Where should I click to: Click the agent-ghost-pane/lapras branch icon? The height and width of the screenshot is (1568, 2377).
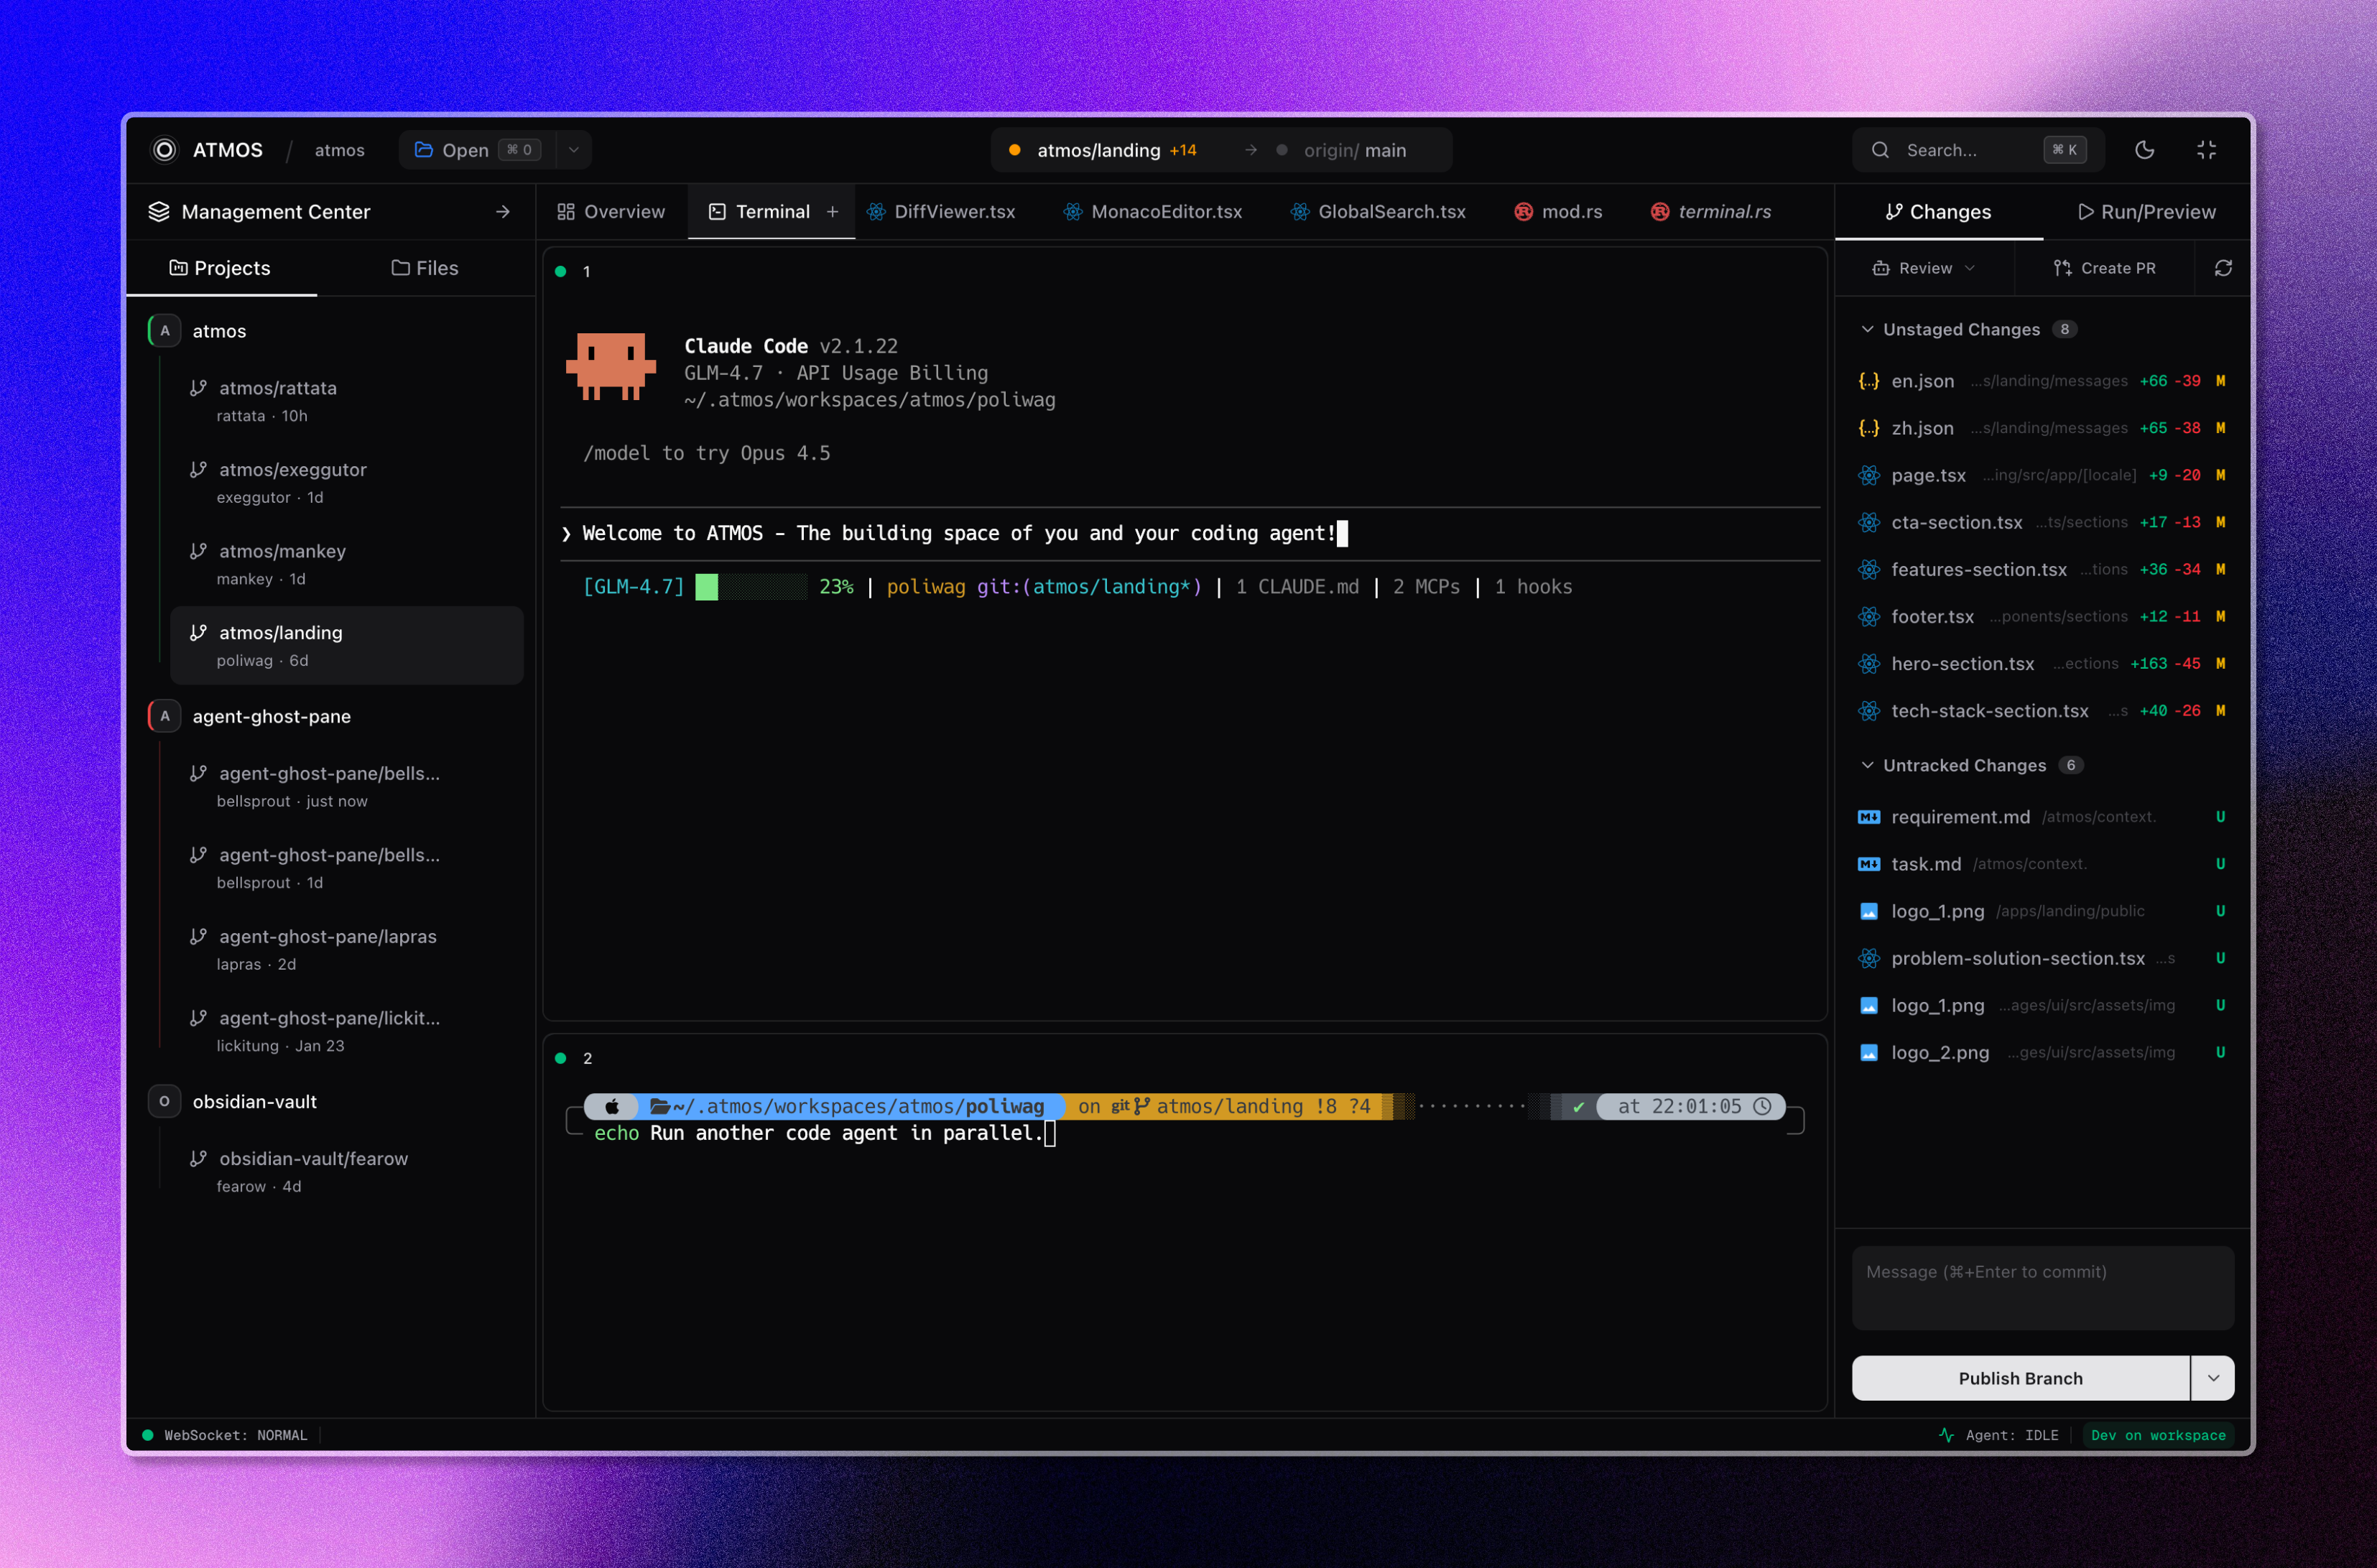point(198,936)
